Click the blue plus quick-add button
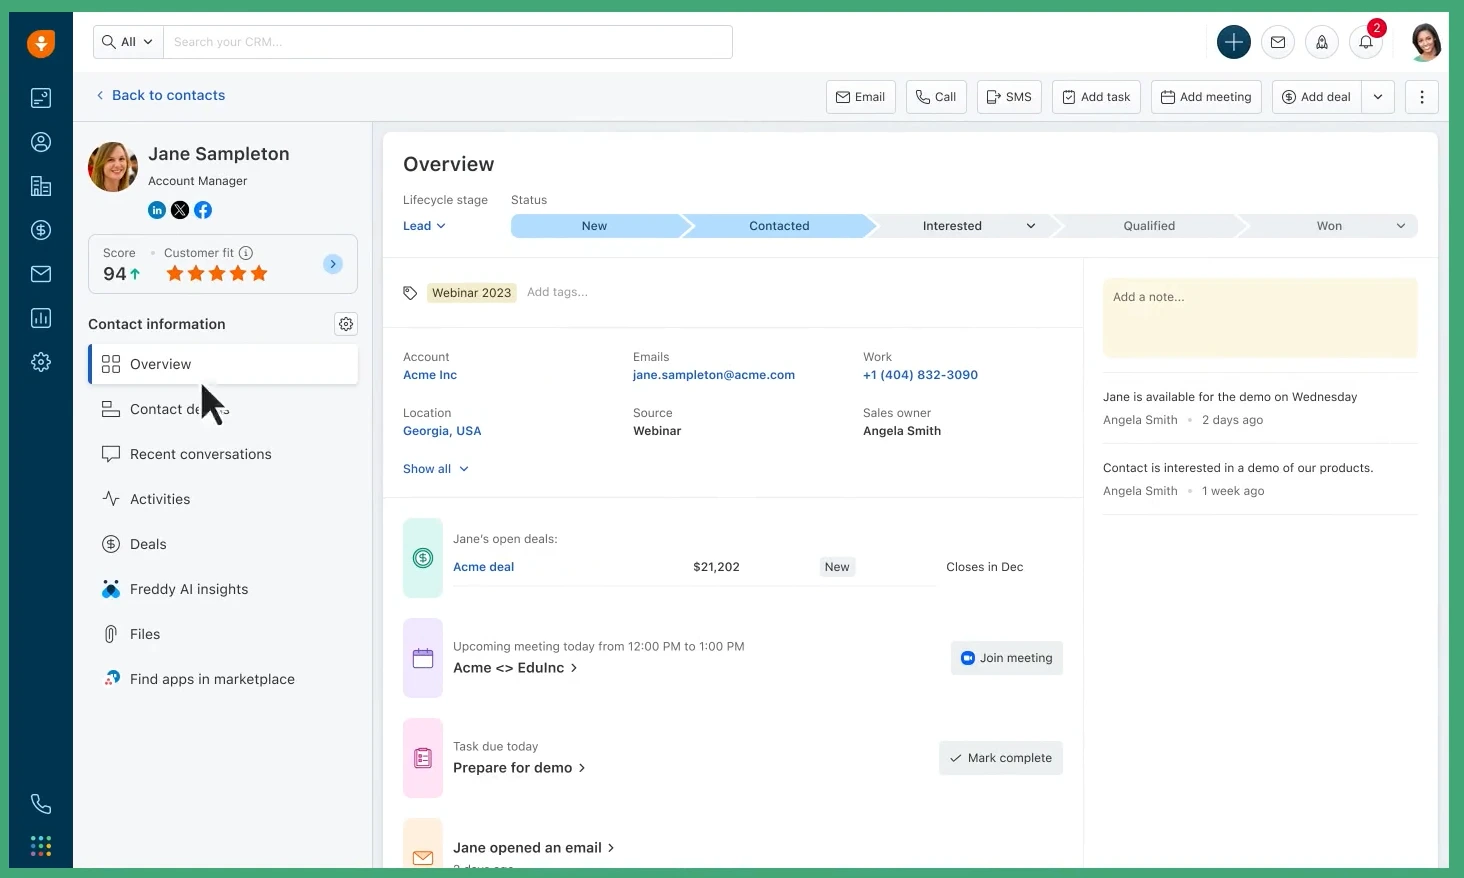 pos(1234,42)
